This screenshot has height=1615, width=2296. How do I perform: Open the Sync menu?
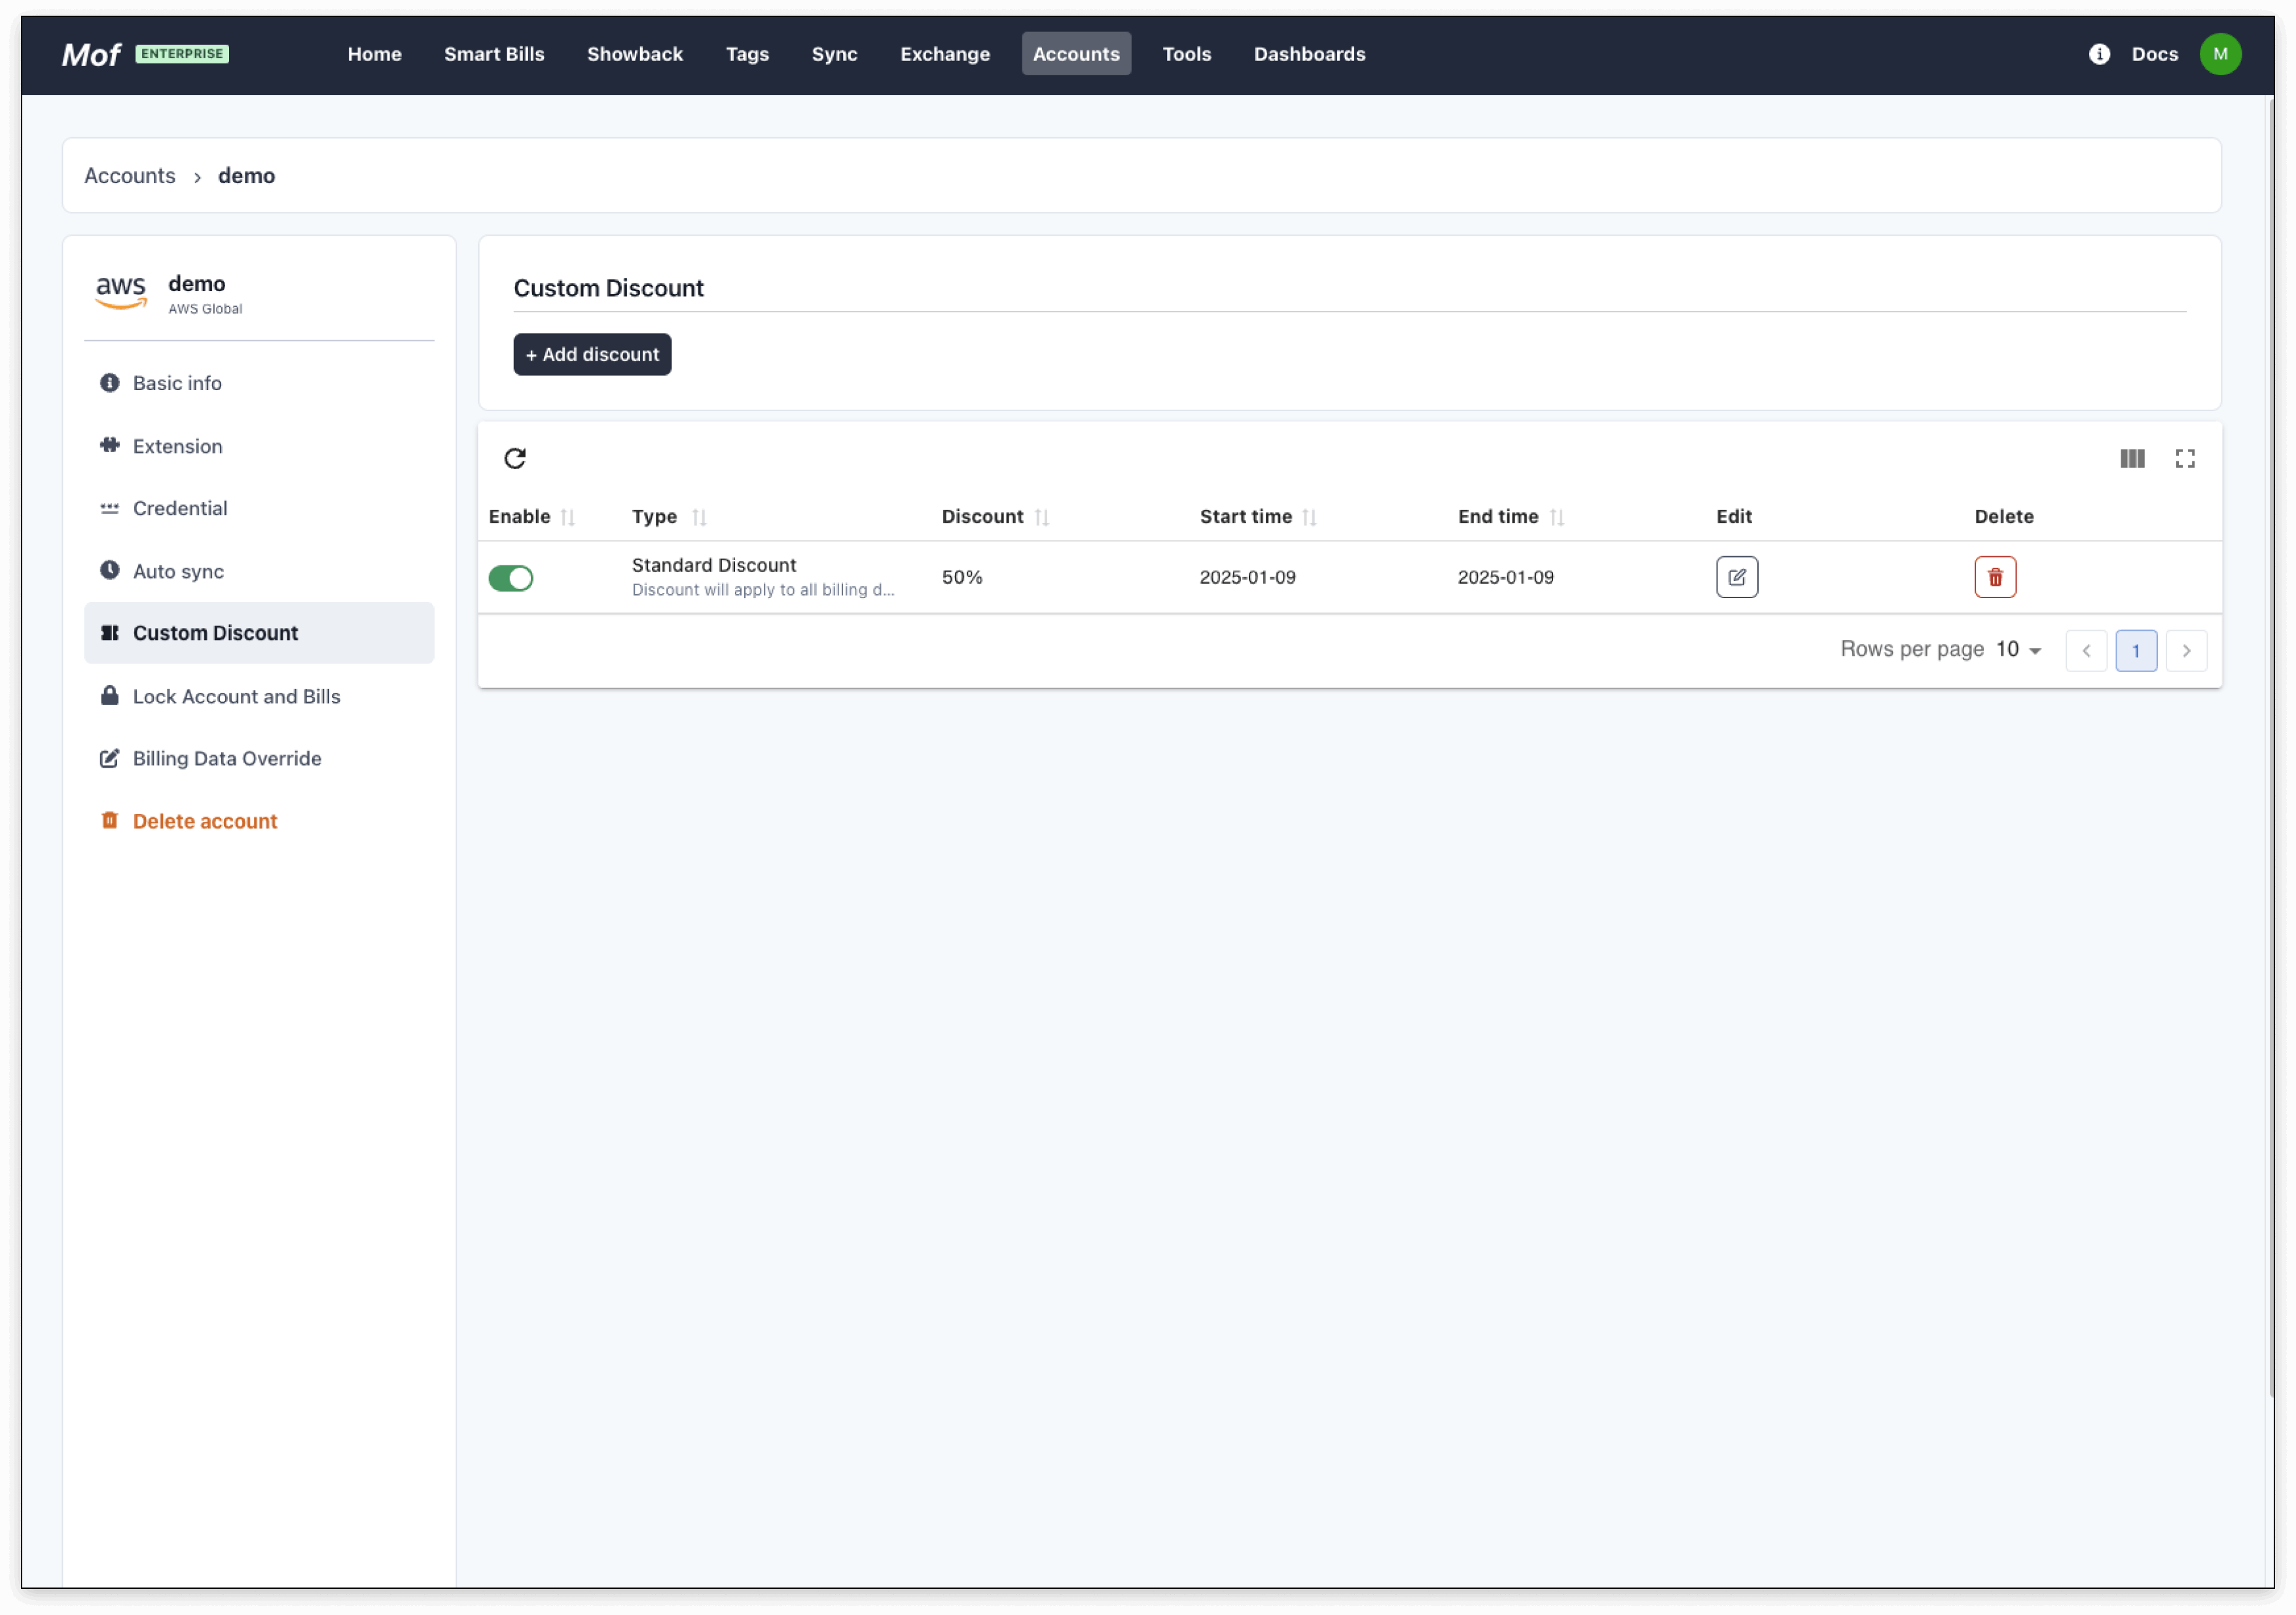click(834, 54)
